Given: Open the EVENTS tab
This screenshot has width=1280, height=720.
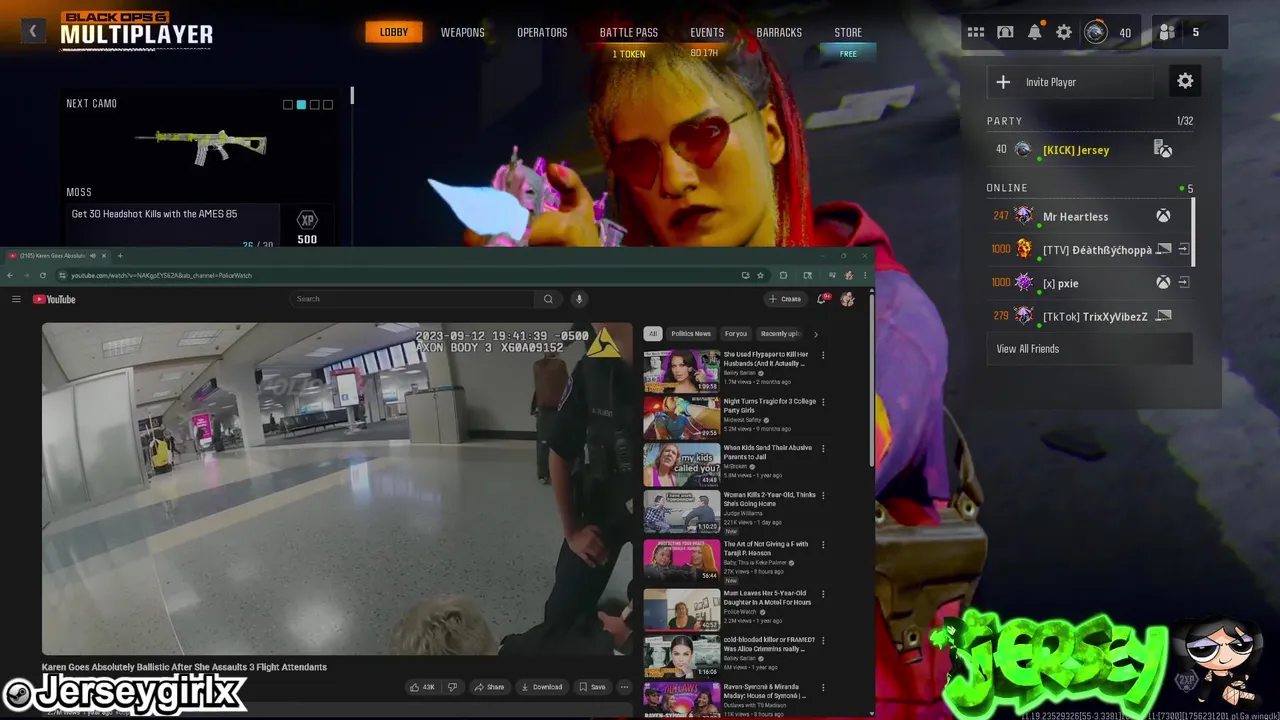Looking at the screenshot, I should (707, 32).
